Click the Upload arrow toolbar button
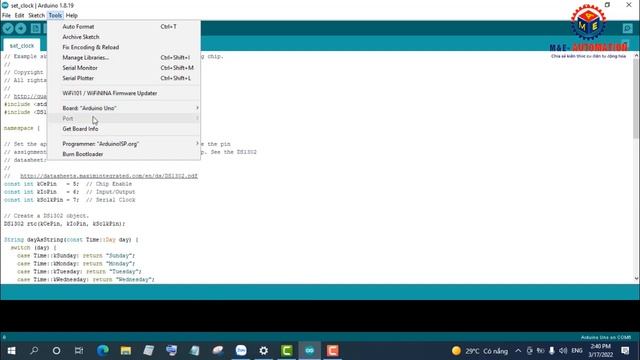Image resolution: width=640 pixels, height=360 pixels. 21,28
